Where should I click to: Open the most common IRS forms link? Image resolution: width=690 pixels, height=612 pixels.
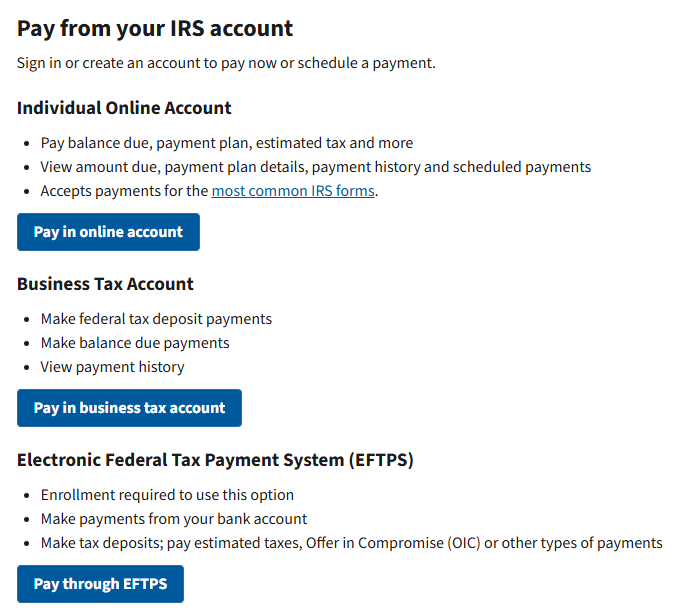(x=292, y=191)
